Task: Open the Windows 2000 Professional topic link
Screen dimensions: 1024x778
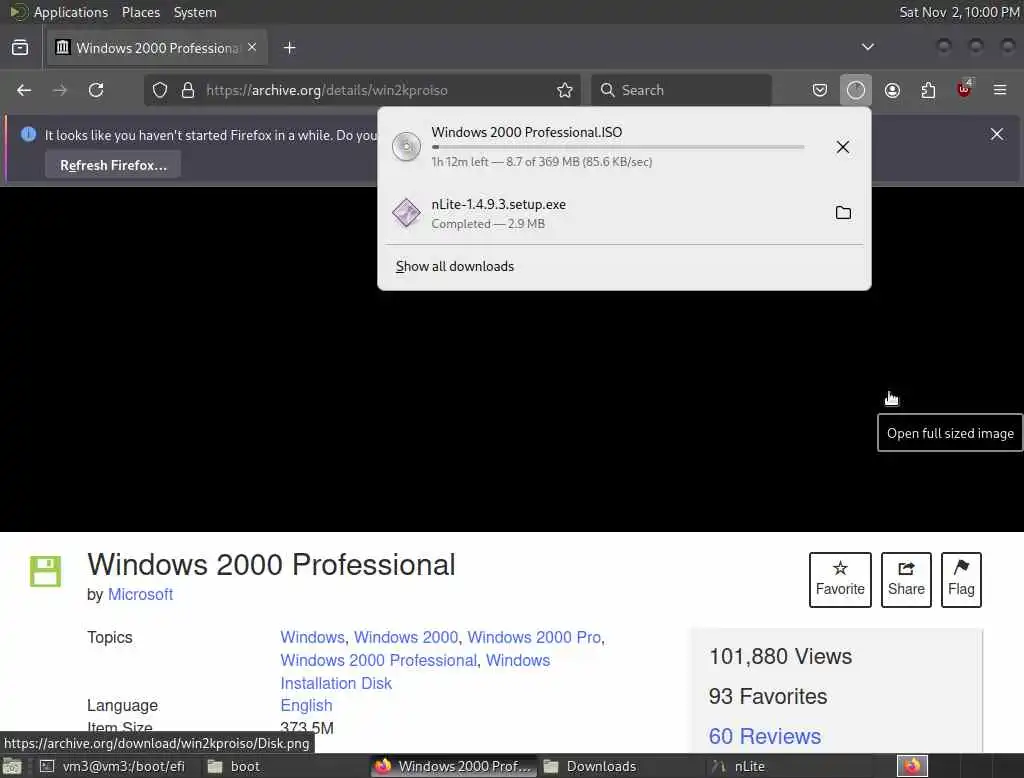Action: 379,660
